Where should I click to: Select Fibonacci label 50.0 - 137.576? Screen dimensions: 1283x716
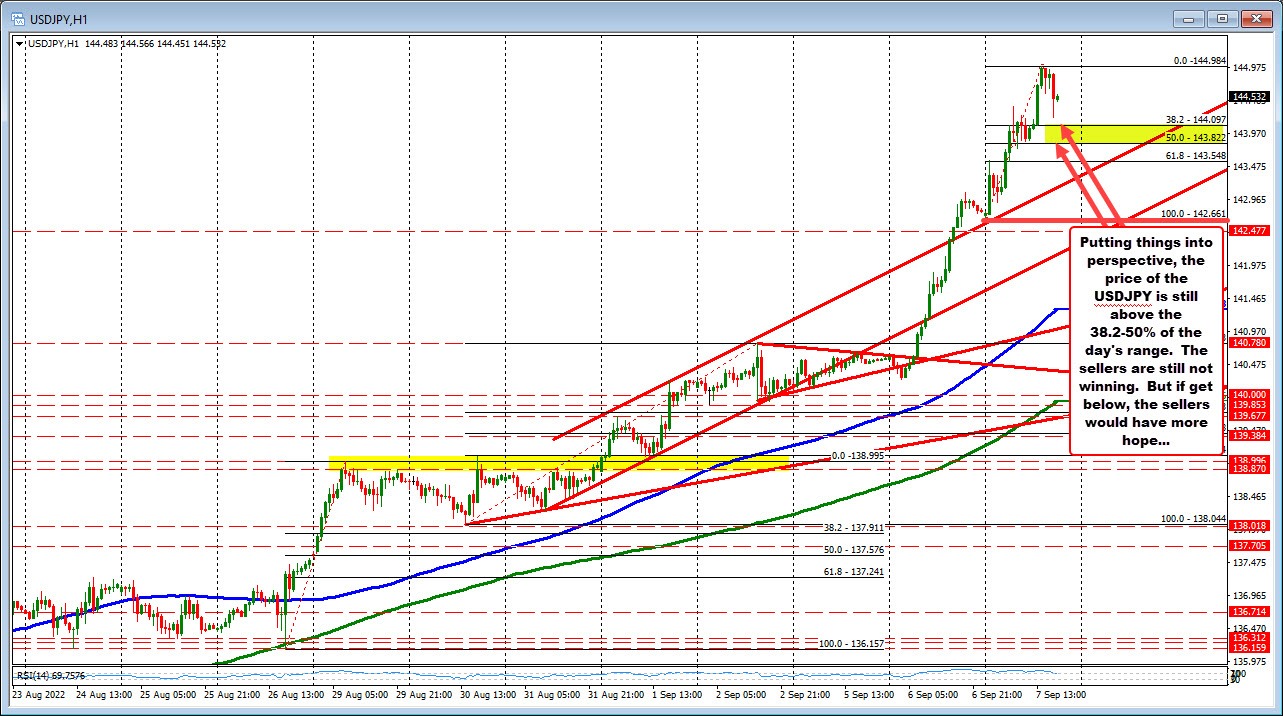[x=854, y=550]
